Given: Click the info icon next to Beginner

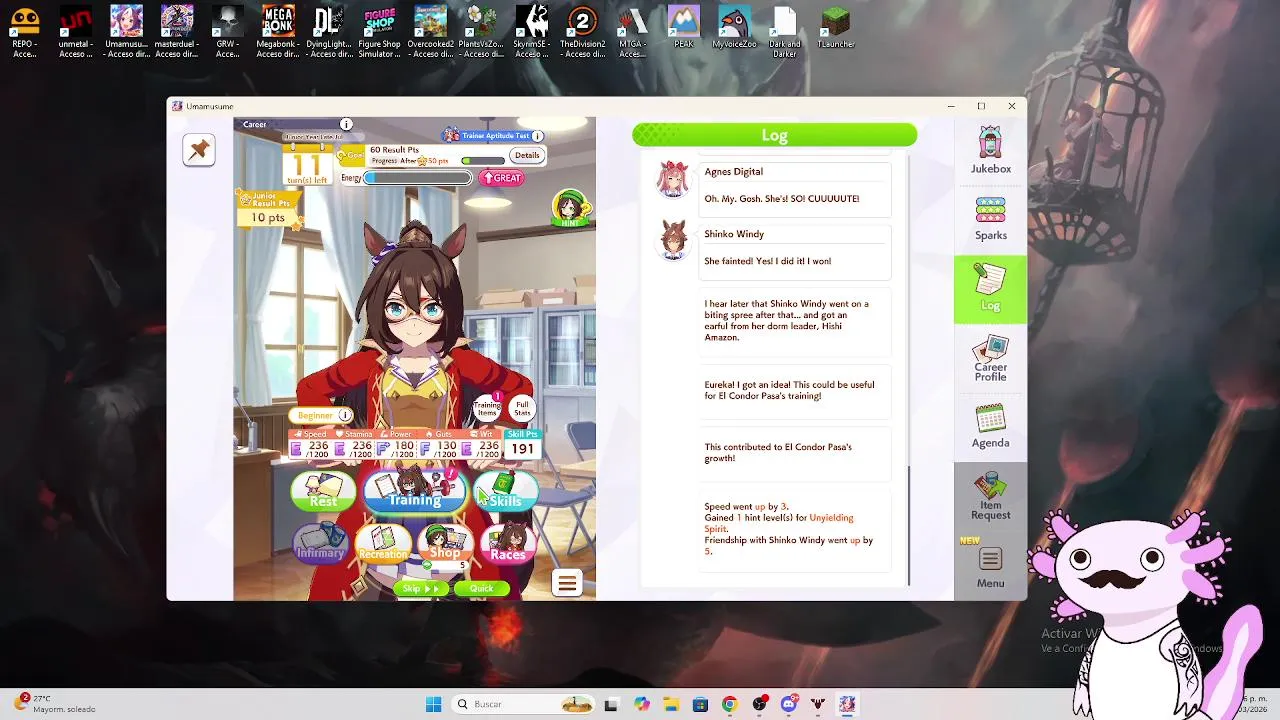Looking at the screenshot, I should click(345, 415).
